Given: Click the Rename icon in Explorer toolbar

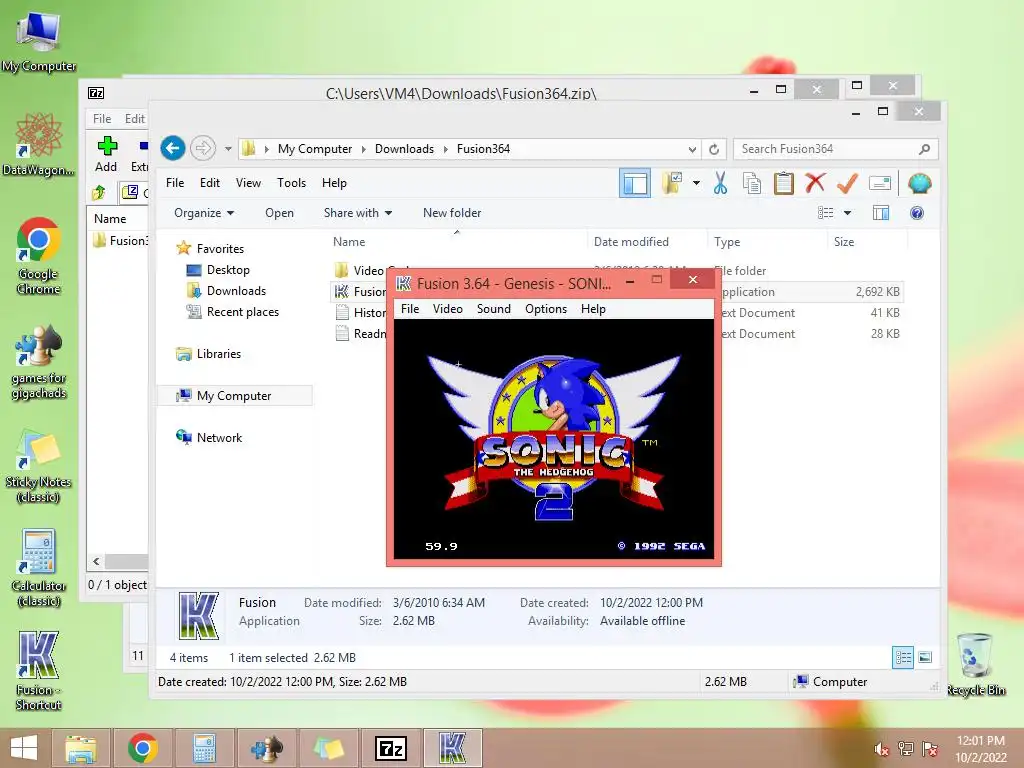Looking at the screenshot, I should (880, 184).
